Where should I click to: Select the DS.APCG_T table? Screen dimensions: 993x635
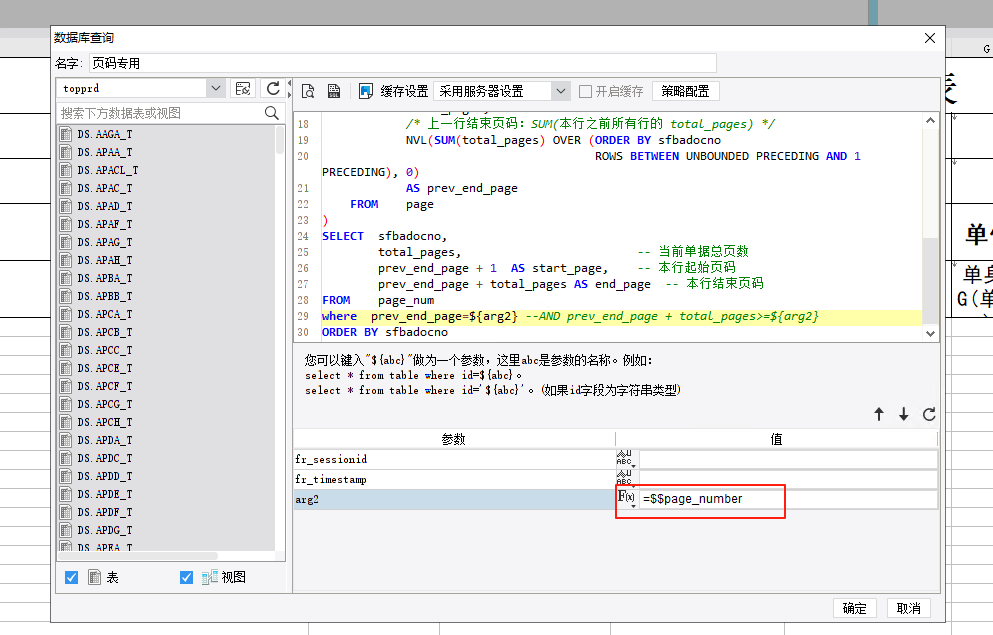point(104,404)
